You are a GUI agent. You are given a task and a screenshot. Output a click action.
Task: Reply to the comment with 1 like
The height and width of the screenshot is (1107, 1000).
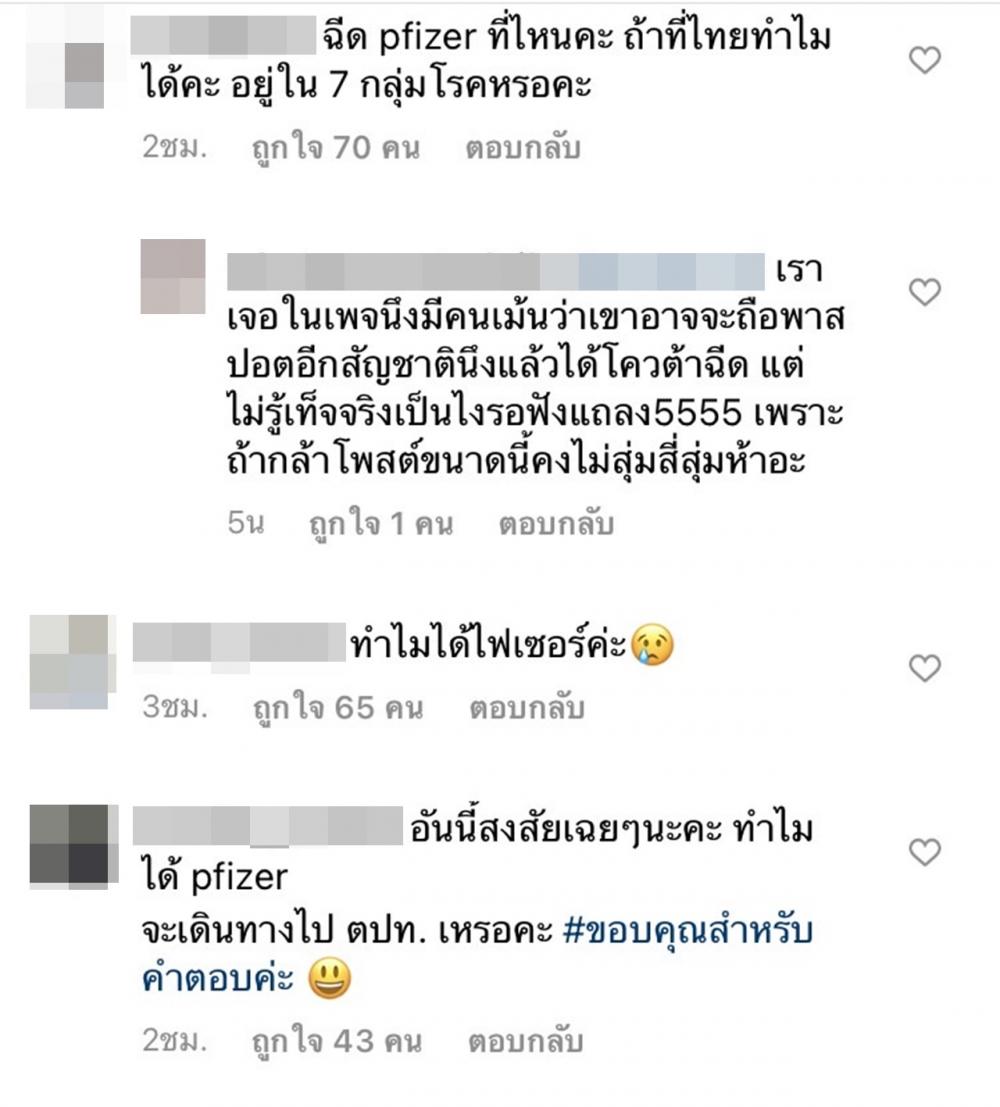coord(556,524)
